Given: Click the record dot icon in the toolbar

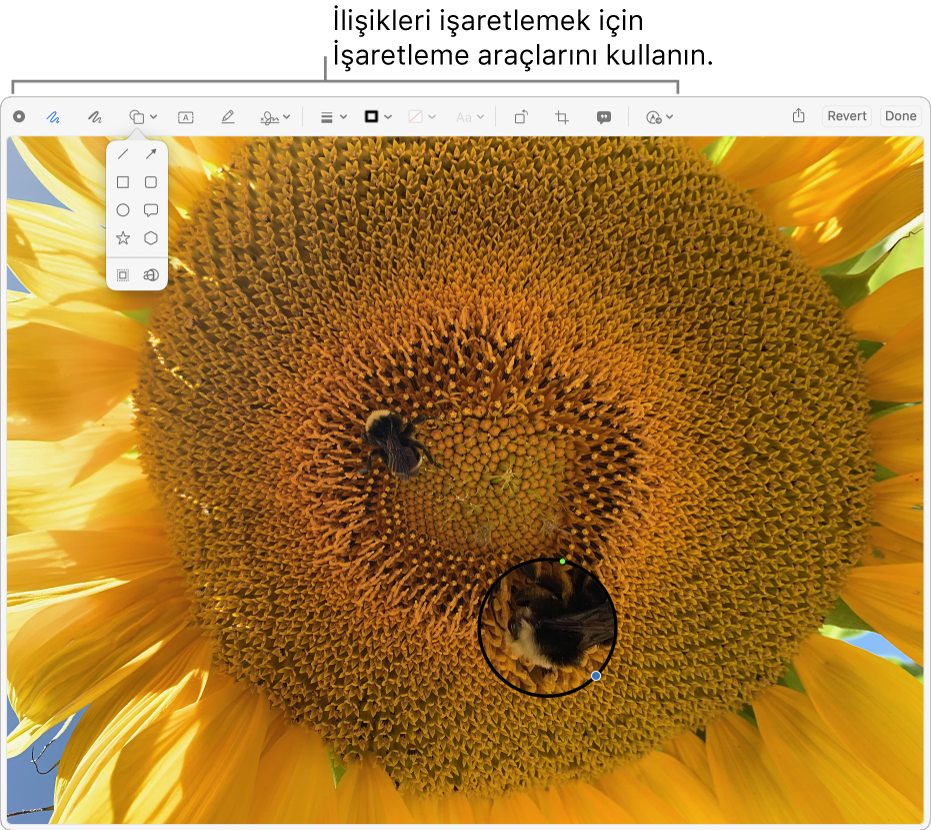Looking at the screenshot, I should pyautogui.click(x=19, y=116).
